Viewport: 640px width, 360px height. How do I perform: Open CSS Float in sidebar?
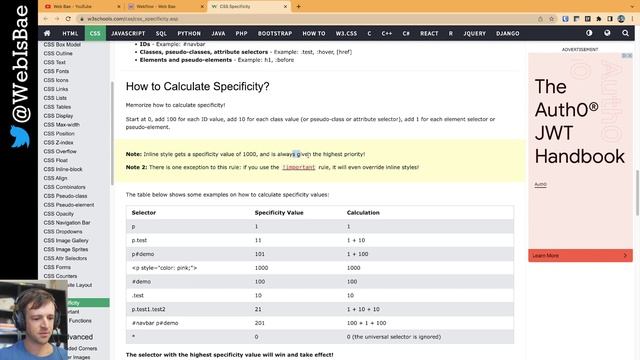[56, 160]
